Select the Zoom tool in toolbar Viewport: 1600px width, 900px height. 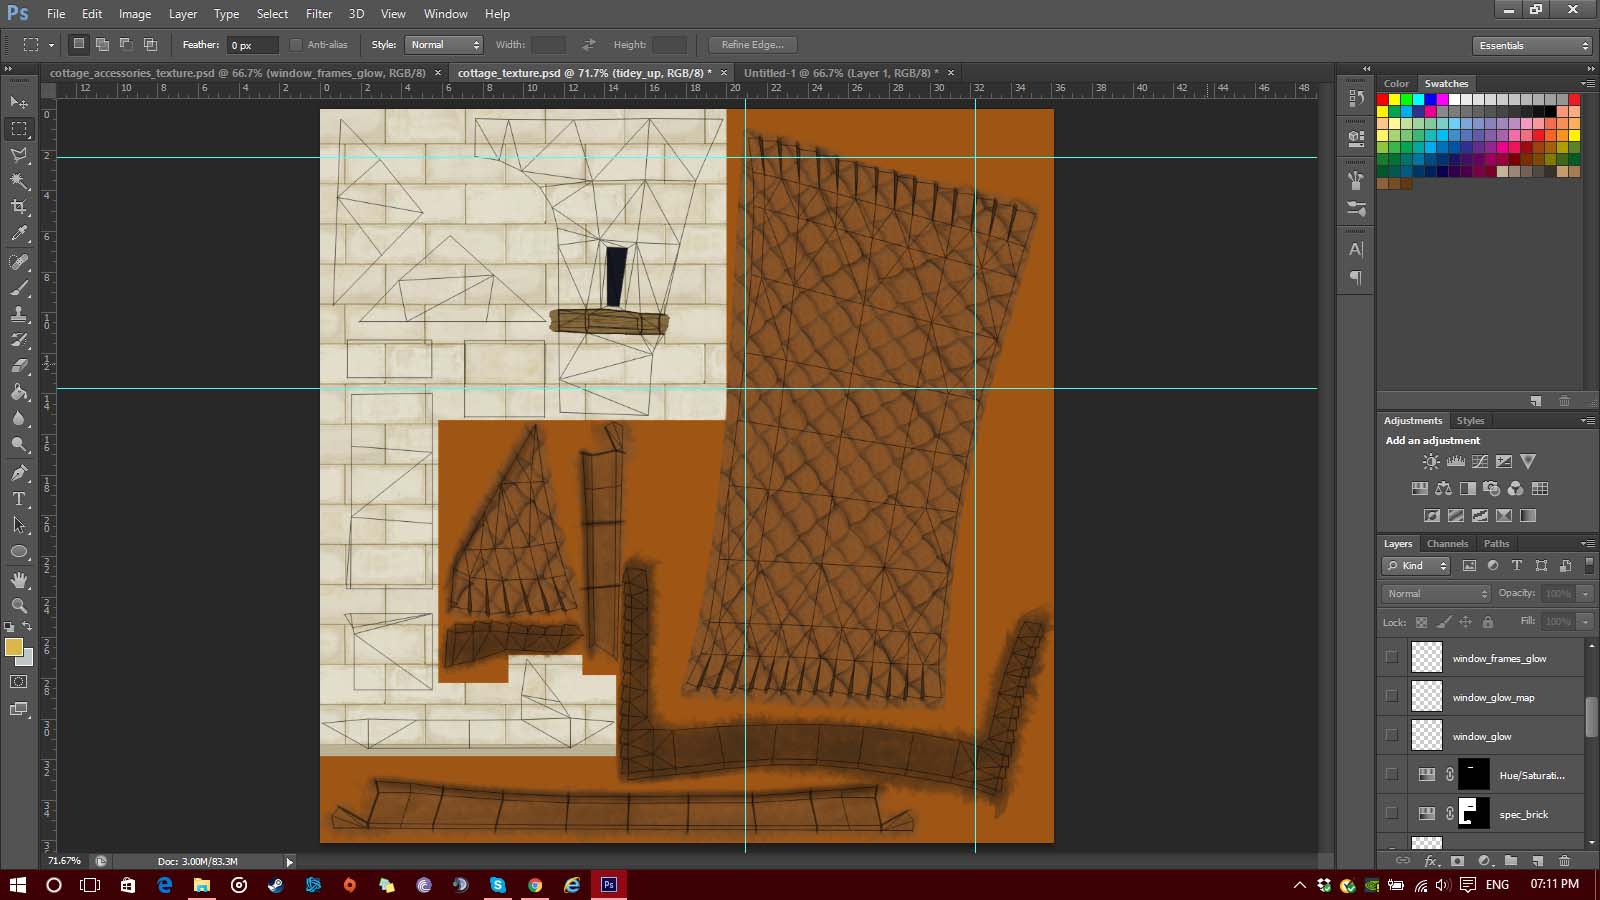click(x=19, y=606)
